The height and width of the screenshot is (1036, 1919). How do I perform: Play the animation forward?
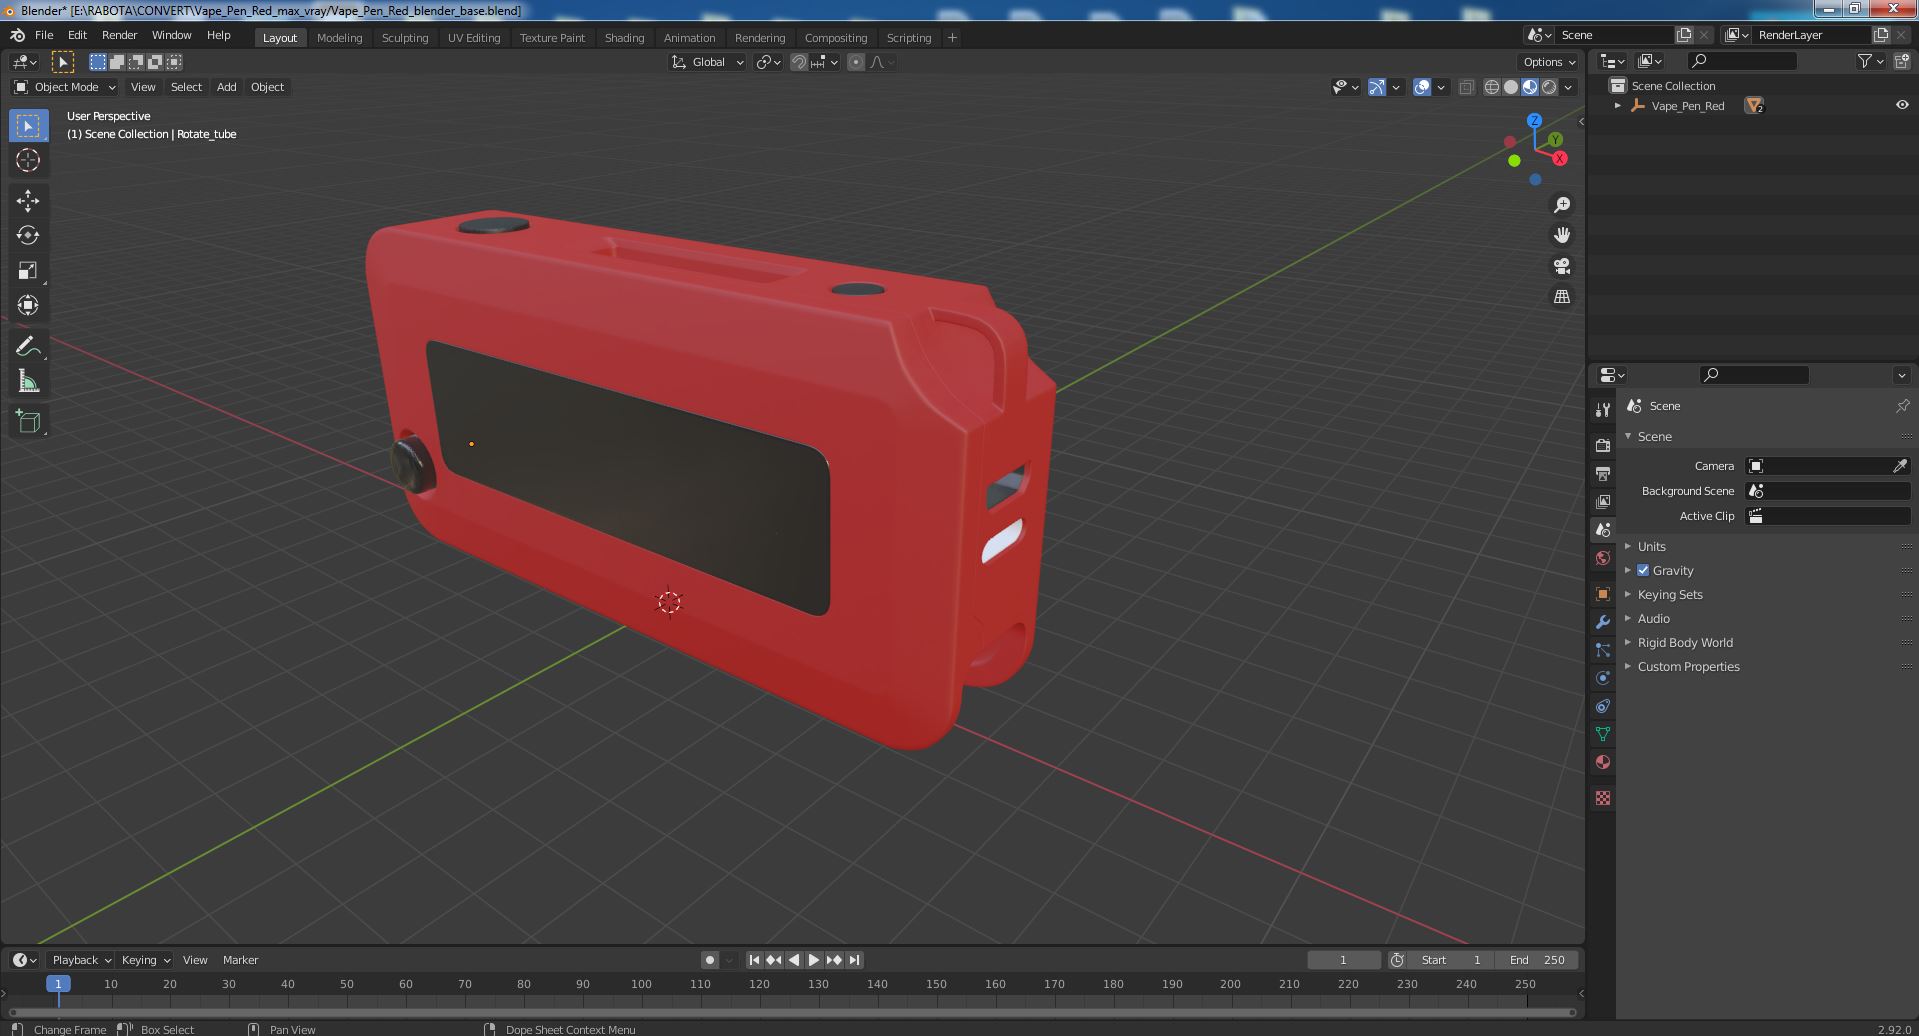coord(813,960)
